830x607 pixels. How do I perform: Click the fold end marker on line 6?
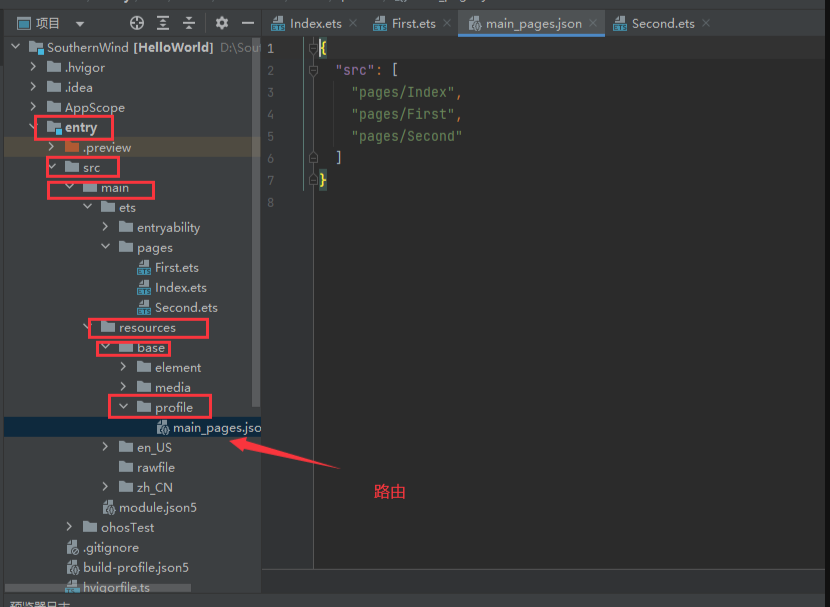[x=313, y=158]
